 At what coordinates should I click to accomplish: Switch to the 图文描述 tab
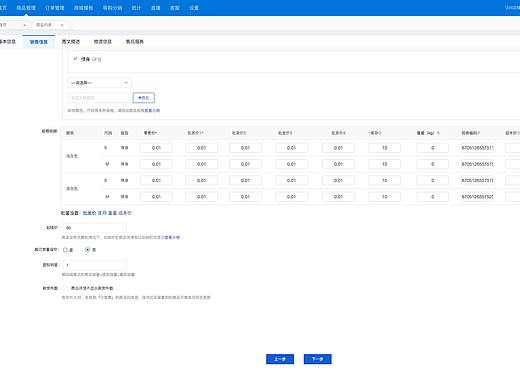pyautogui.click(x=71, y=42)
